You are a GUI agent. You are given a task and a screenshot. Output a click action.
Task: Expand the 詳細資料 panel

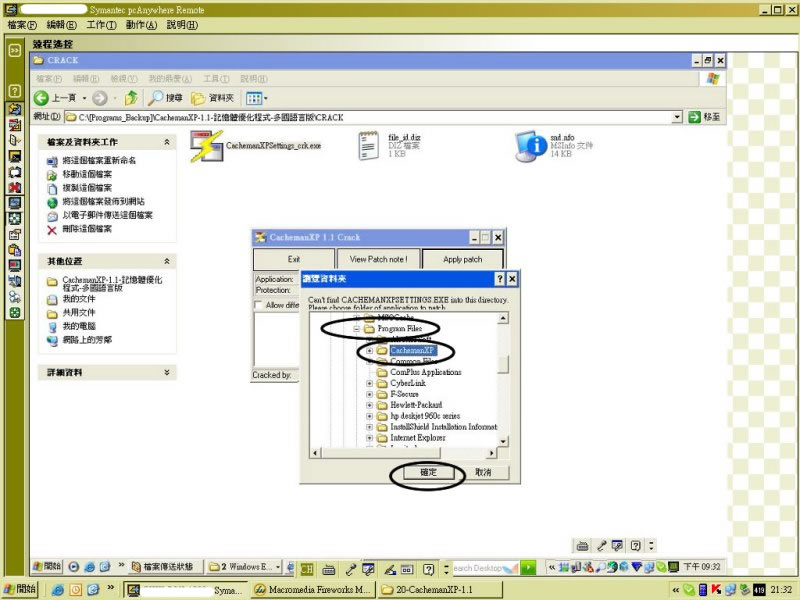(x=167, y=372)
